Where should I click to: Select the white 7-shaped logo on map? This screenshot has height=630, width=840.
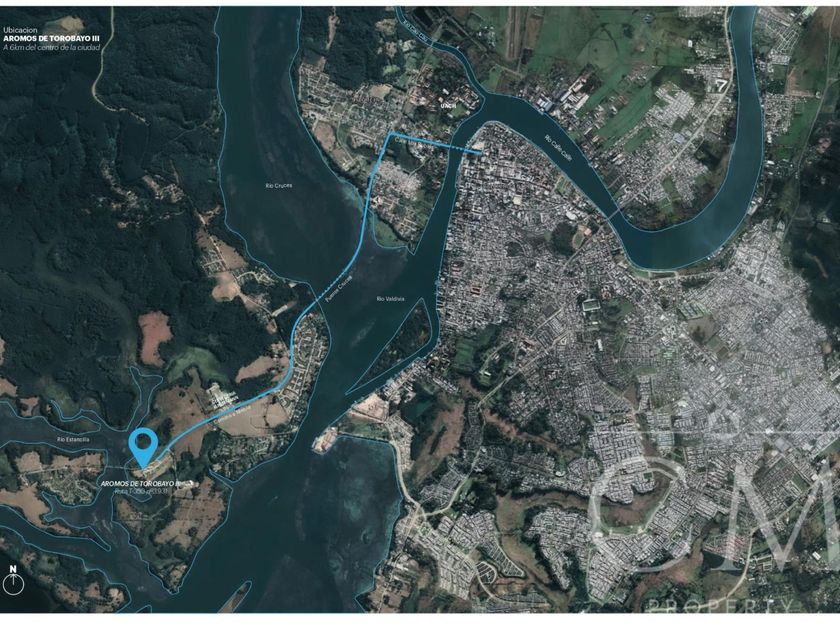pos(722,85)
